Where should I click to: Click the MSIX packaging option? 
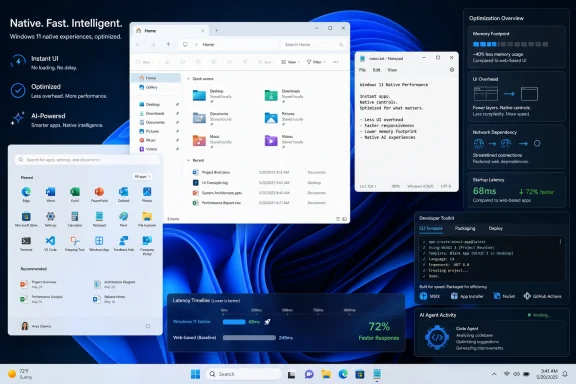(x=430, y=296)
